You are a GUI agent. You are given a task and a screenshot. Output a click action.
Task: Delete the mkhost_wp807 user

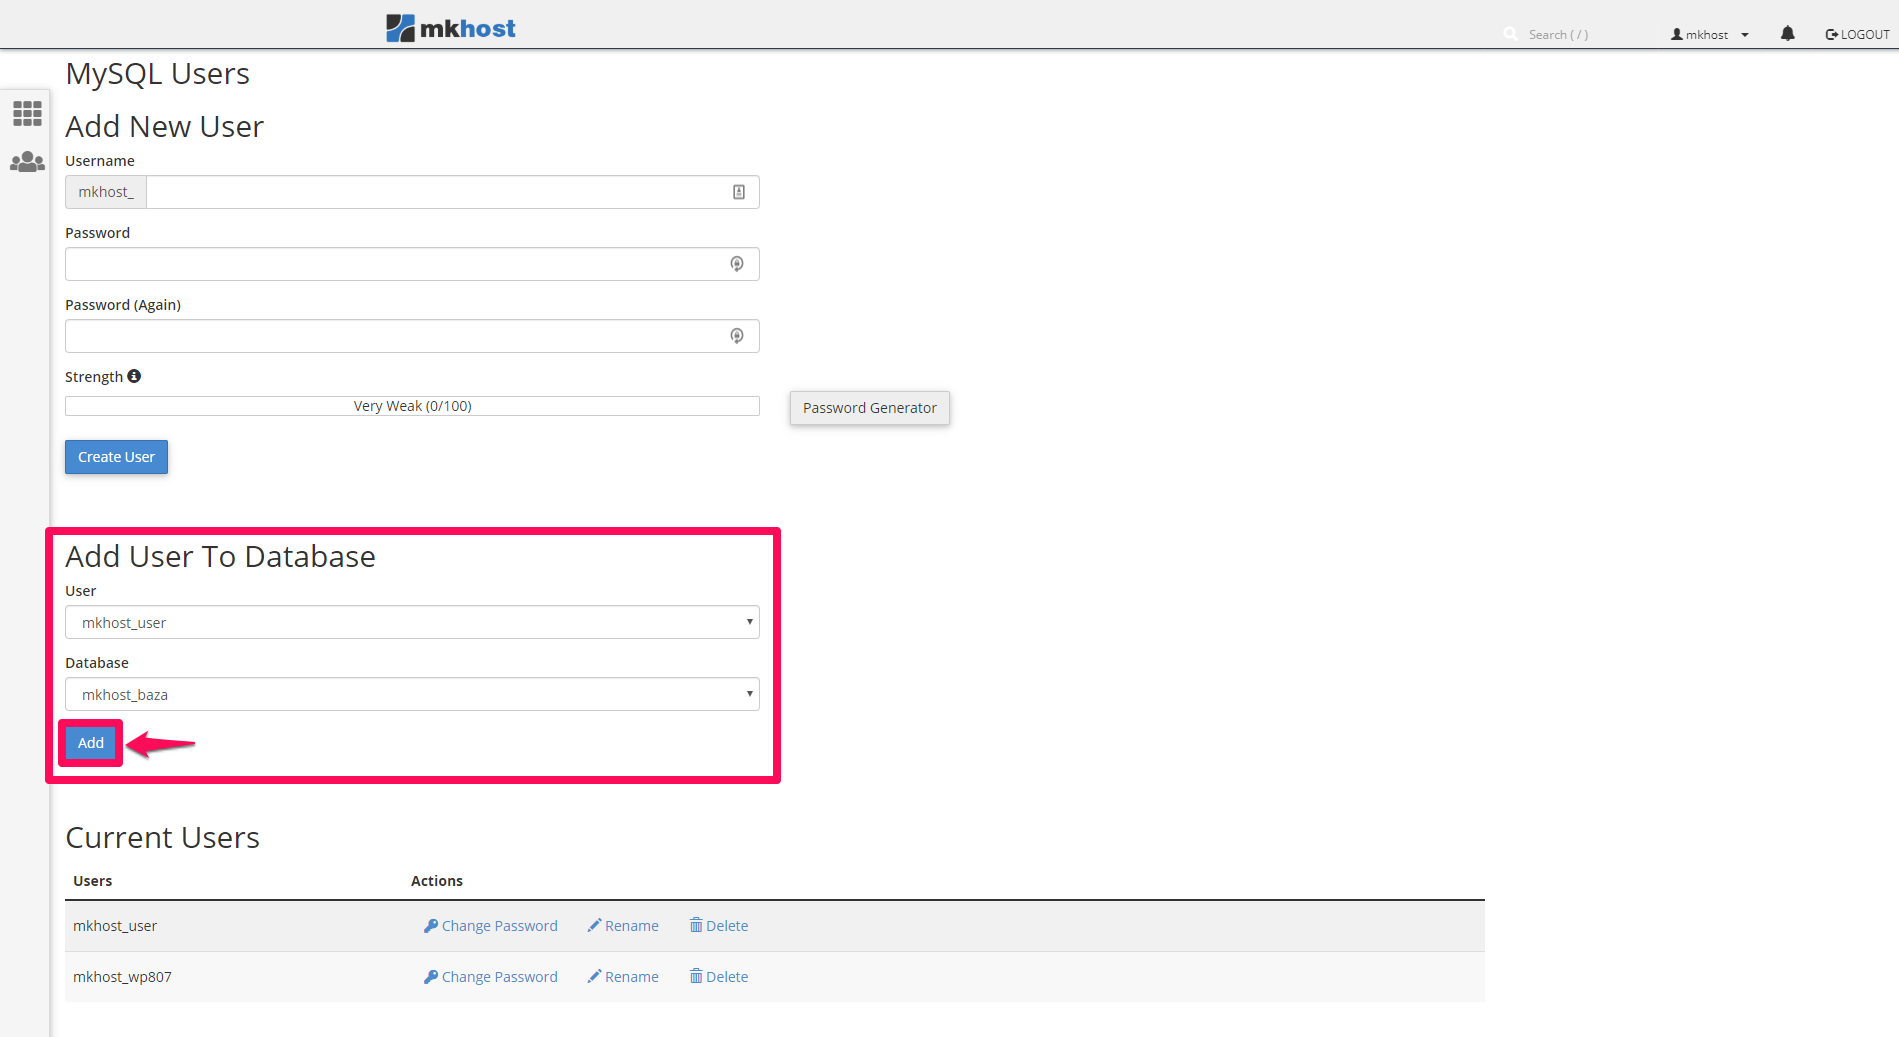(719, 977)
